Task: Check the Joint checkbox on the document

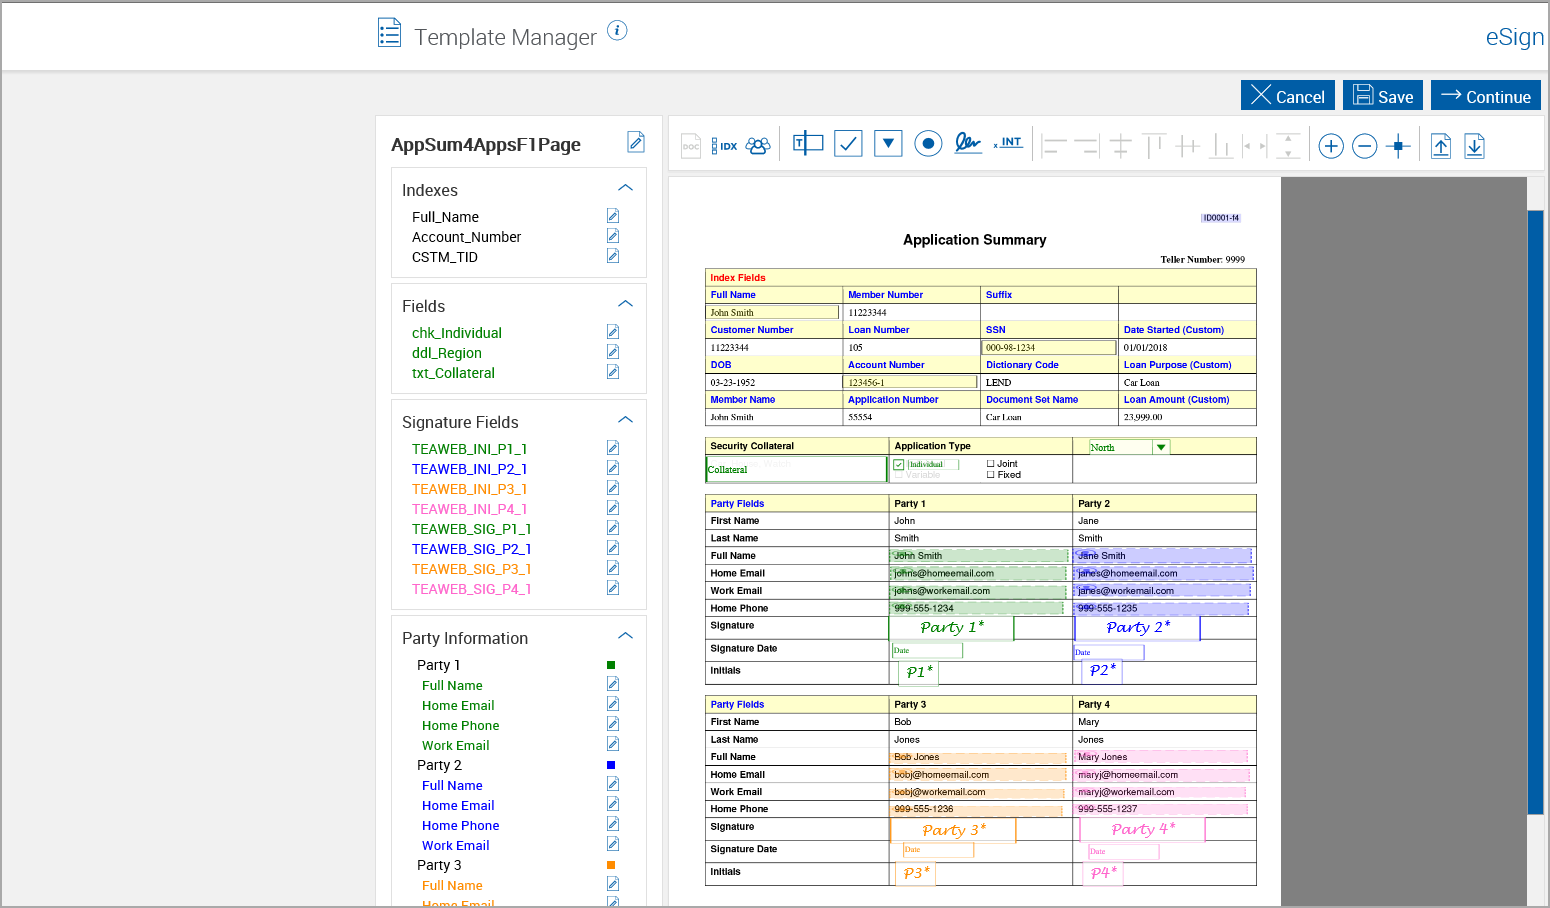Action: point(990,464)
